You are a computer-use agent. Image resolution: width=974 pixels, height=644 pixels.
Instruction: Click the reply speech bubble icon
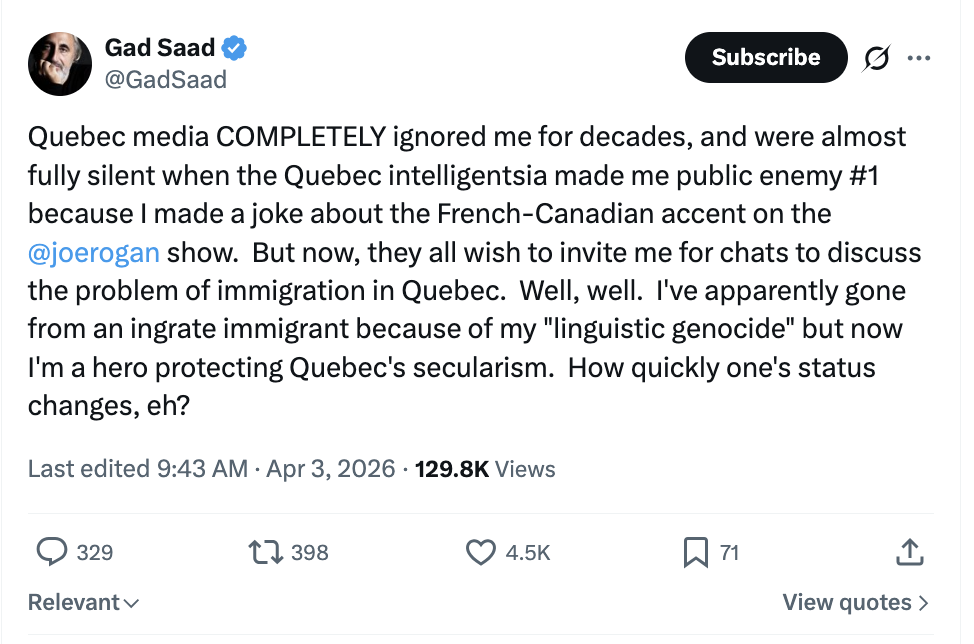[x=51, y=551]
